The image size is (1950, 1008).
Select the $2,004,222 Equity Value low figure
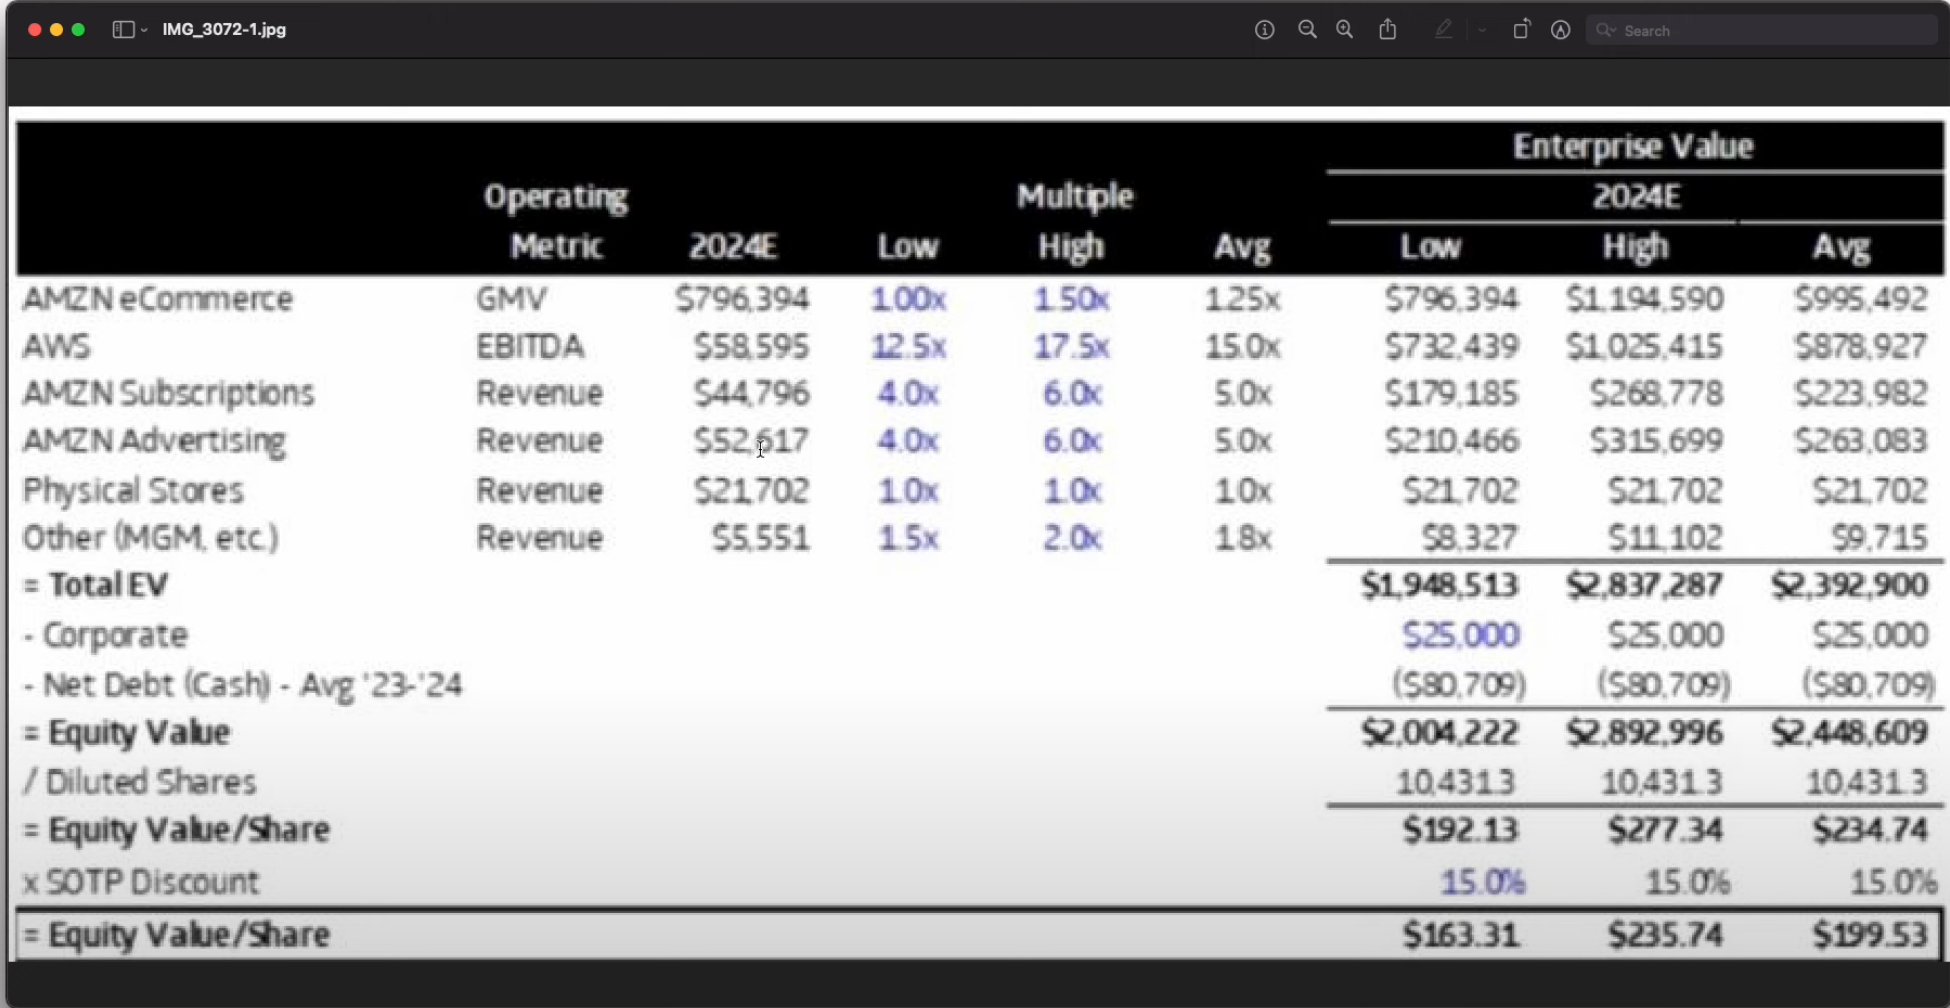point(1440,733)
